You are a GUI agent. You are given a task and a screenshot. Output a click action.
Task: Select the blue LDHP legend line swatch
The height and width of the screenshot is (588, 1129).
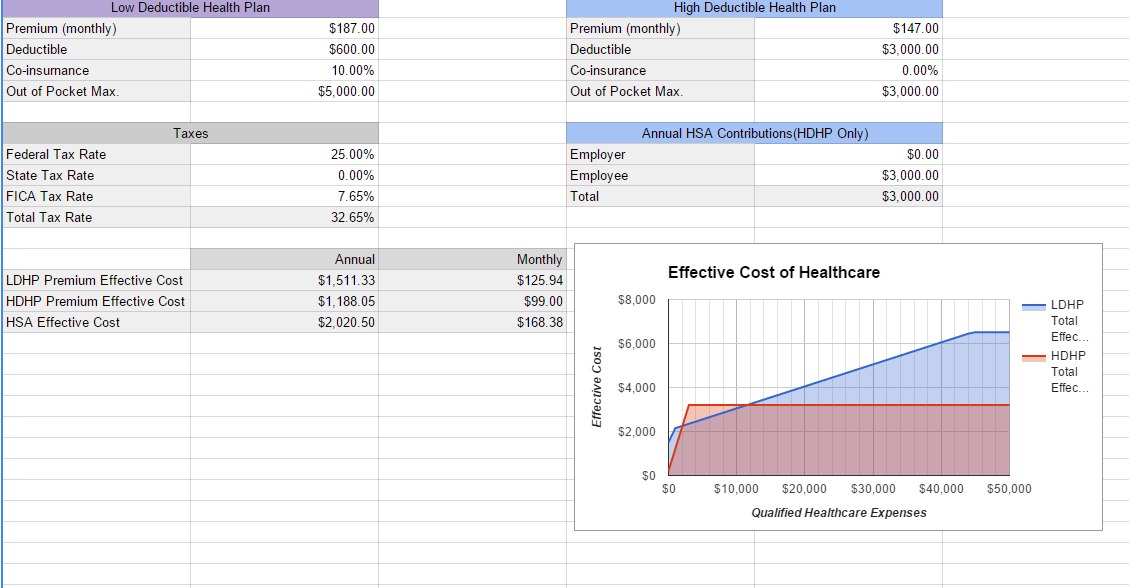1033,305
